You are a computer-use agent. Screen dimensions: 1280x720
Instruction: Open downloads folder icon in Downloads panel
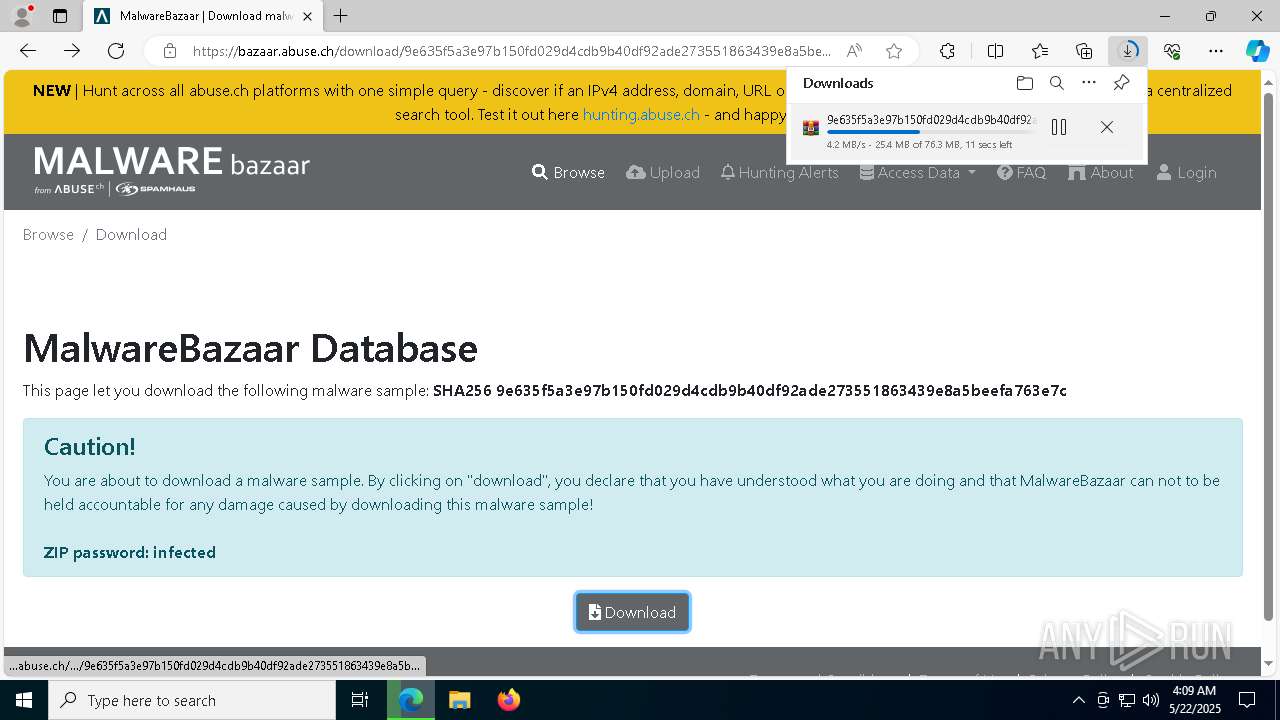coord(1024,83)
